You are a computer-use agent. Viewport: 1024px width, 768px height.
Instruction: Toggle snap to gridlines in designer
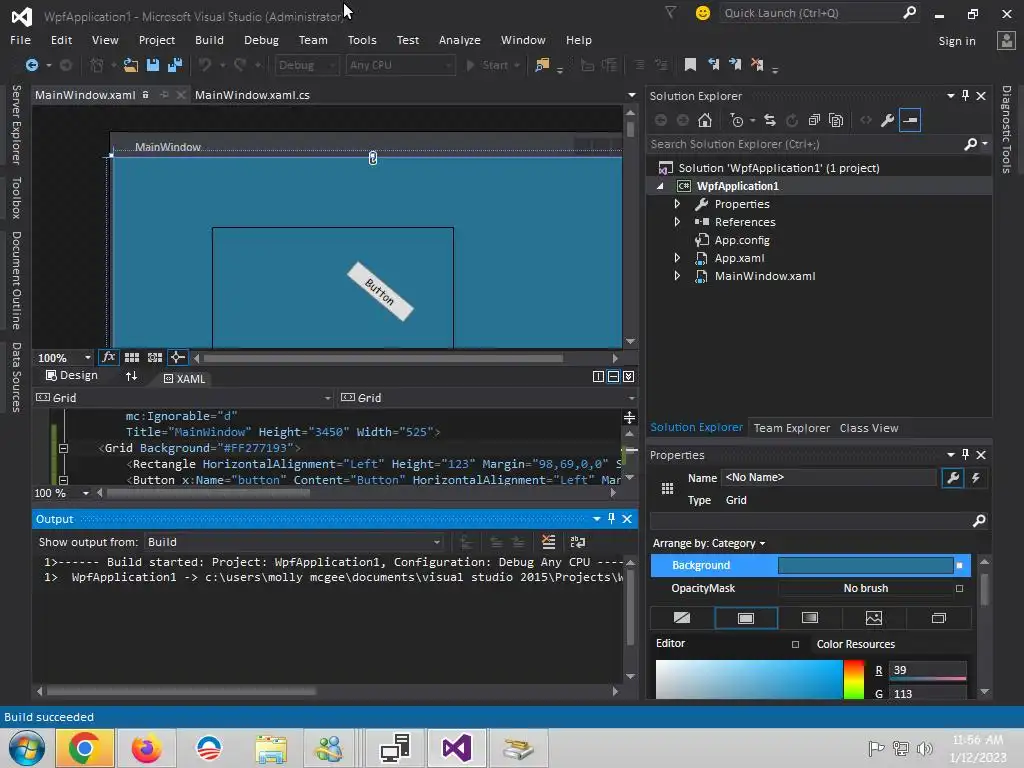(155, 357)
